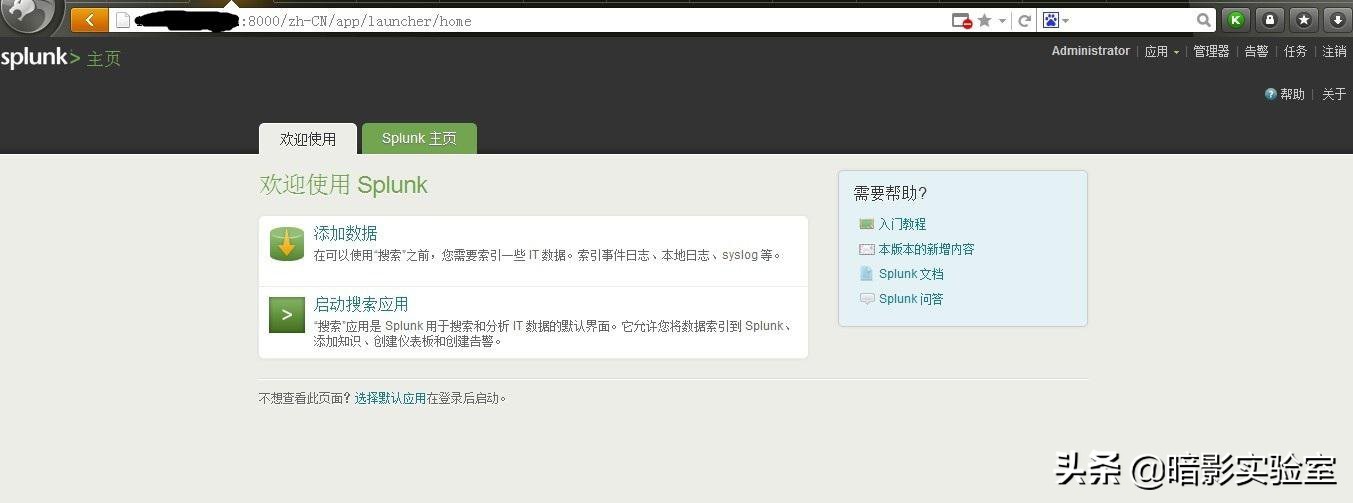Log out via the 注销 link
The image size is (1353, 503).
pos(1334,51)
